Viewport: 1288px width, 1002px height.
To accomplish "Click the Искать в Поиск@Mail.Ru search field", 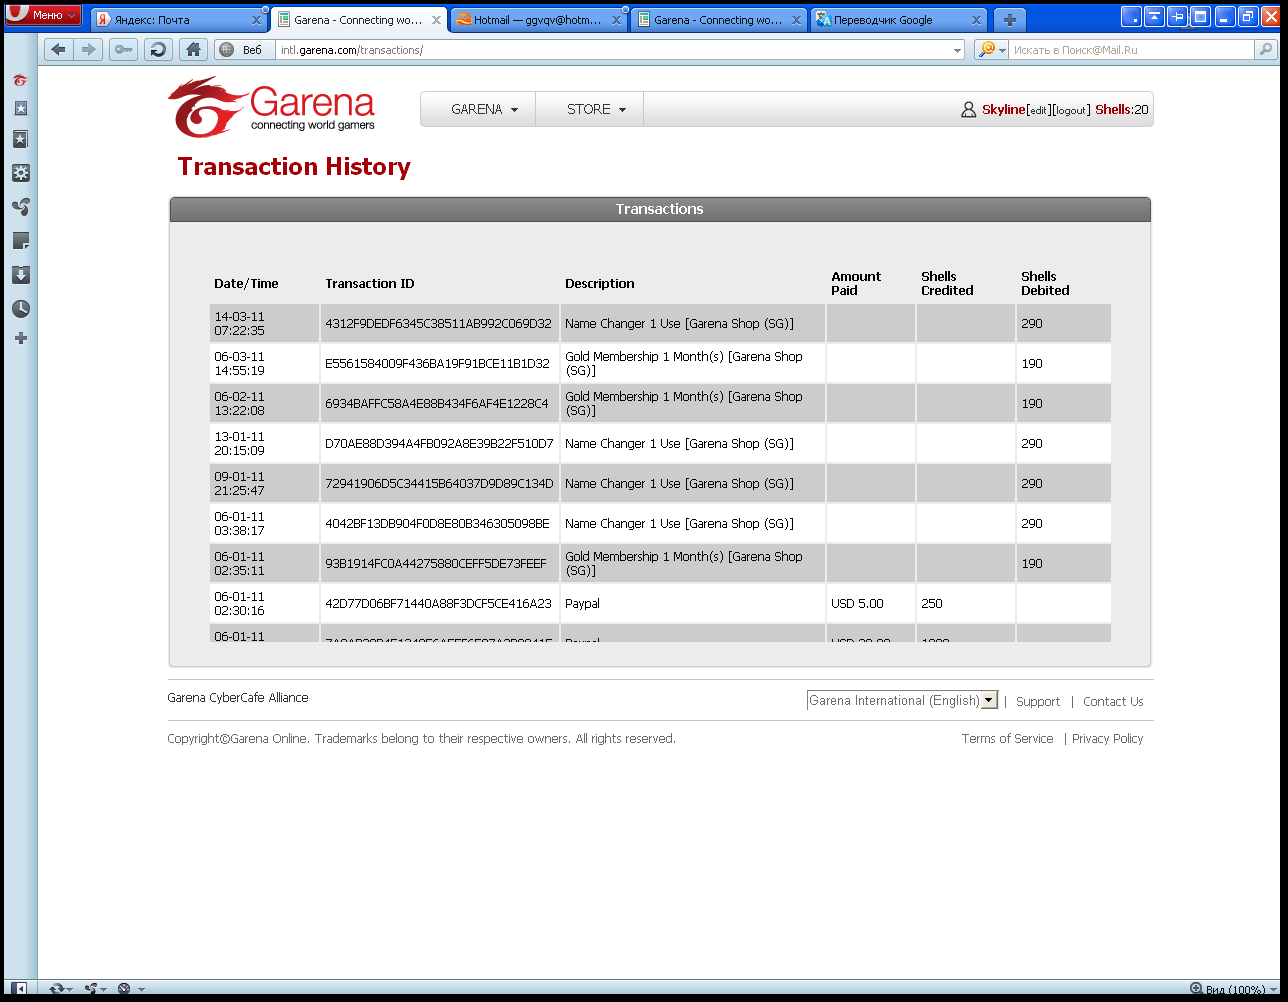I will [1131, 50].
